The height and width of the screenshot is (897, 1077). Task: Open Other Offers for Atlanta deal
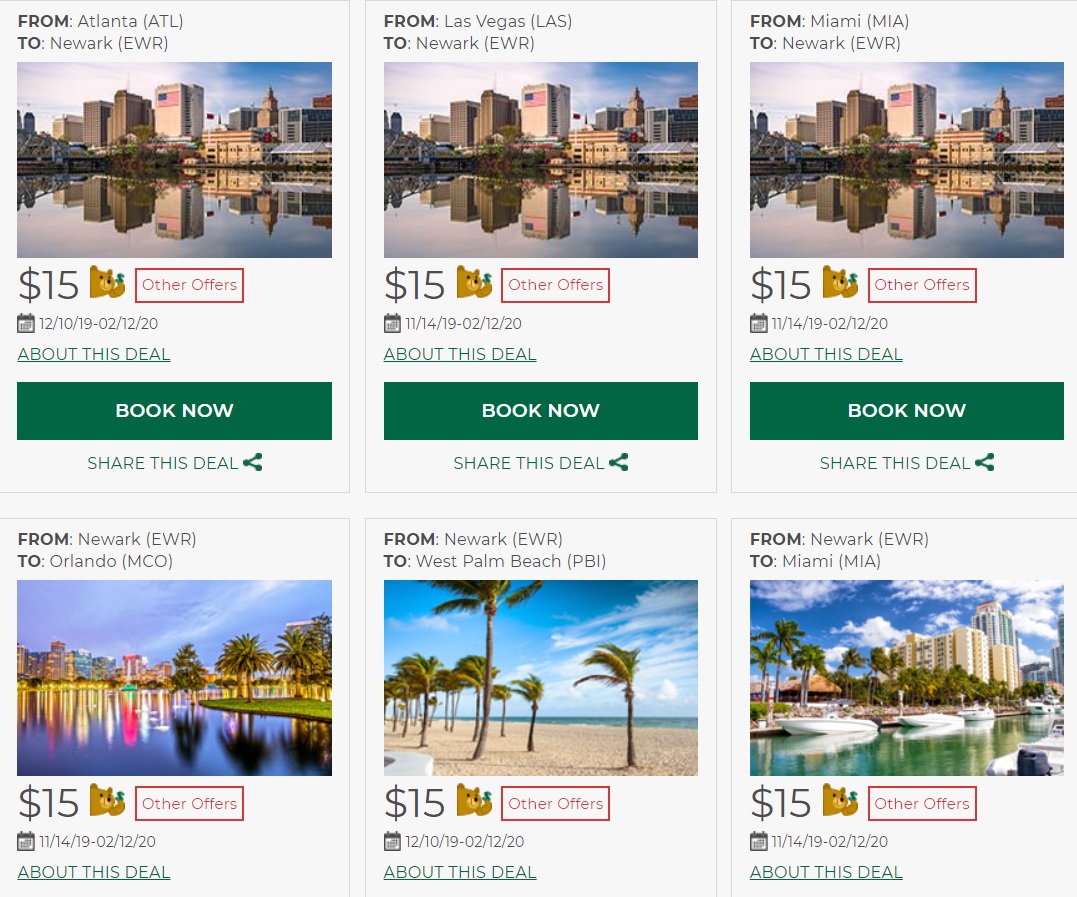(x=189, y=285)
